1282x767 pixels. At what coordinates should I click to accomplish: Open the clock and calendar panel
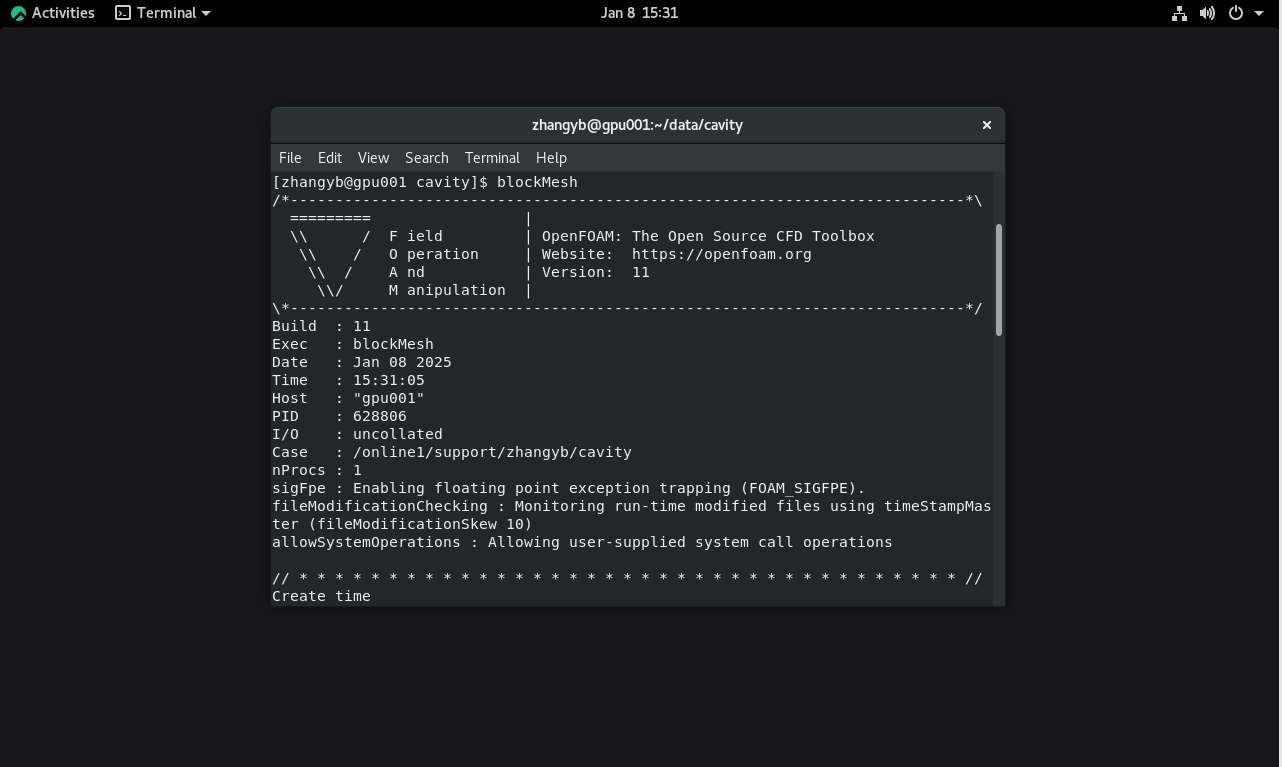639,13
